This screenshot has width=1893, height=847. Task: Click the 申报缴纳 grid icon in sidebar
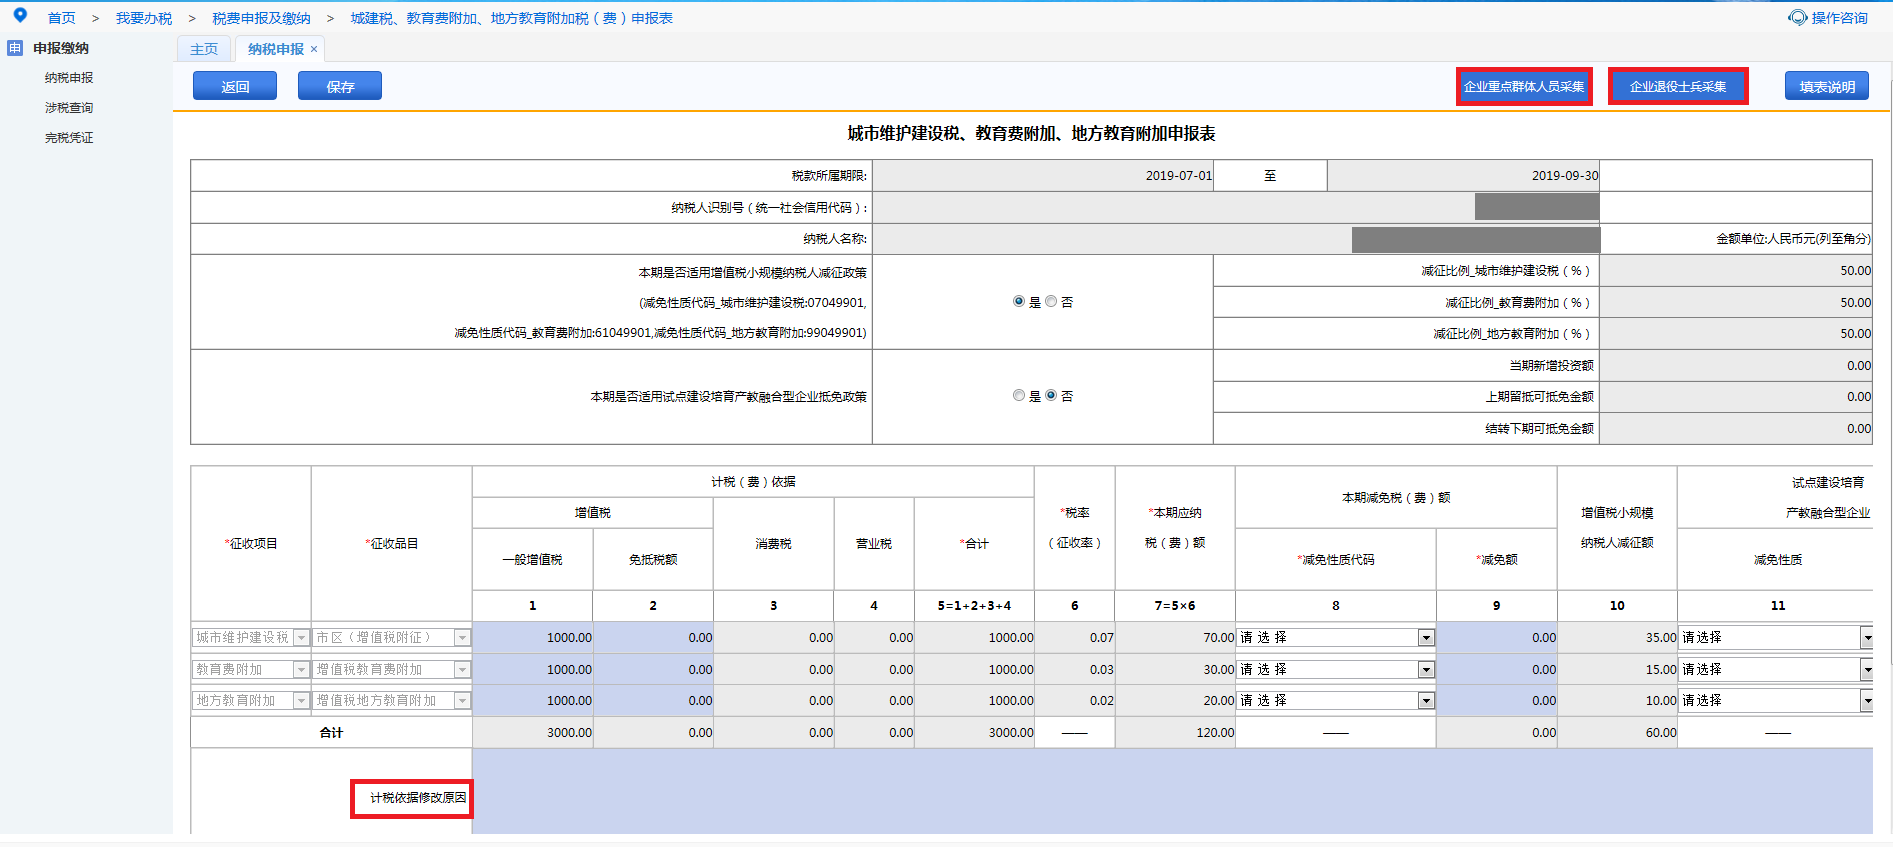[15, 48]
